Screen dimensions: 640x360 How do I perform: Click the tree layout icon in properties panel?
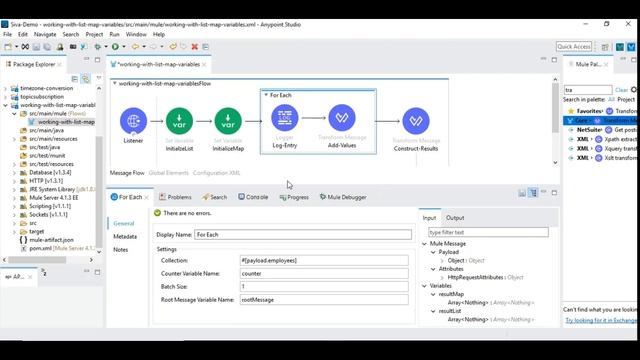(x=533, y=193)
